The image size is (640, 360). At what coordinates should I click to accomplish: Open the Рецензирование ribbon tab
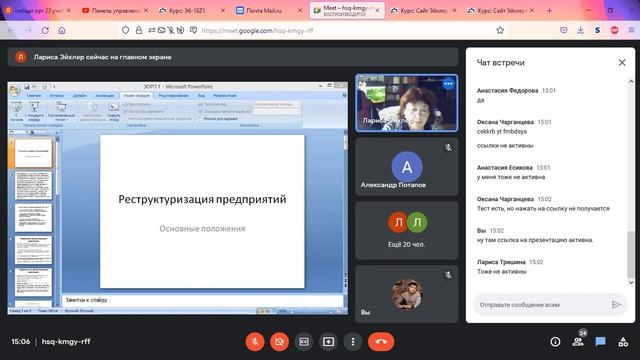[173, 96]
